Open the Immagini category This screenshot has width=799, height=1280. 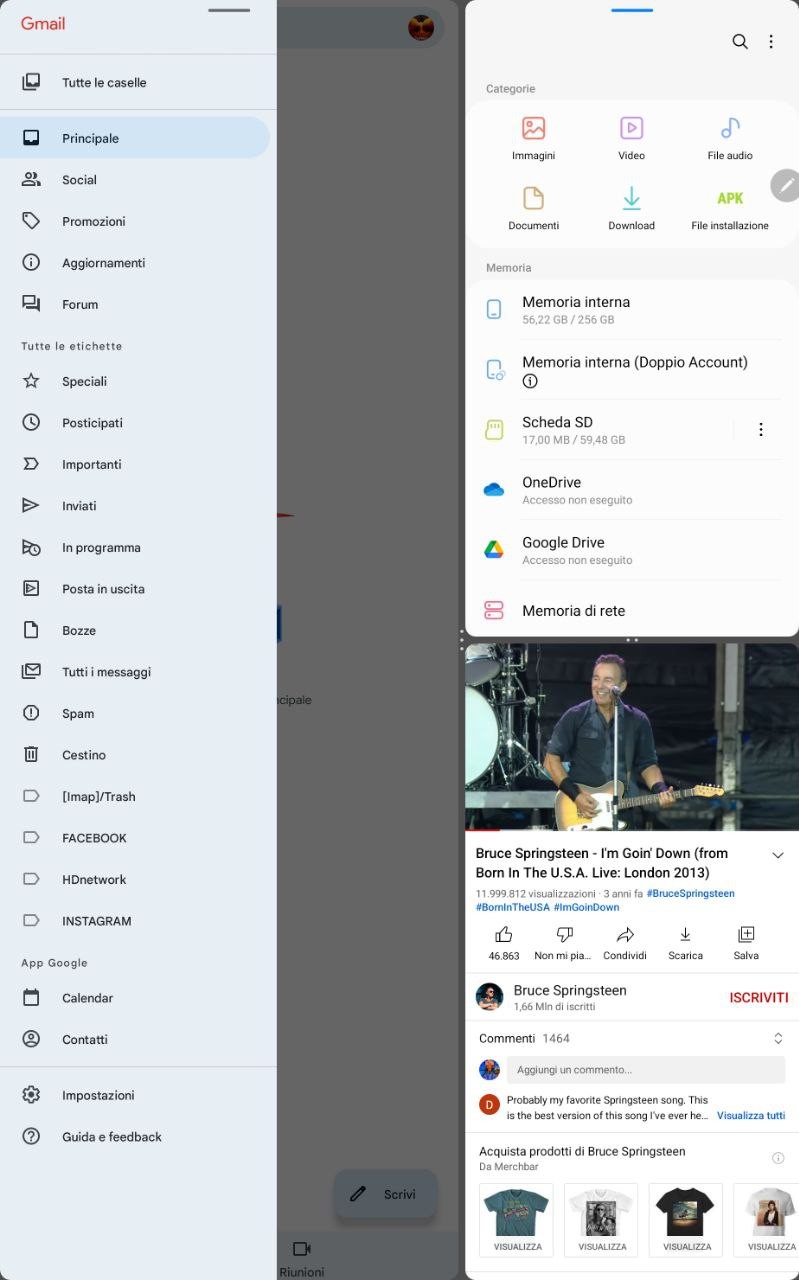tap(533, 138)
